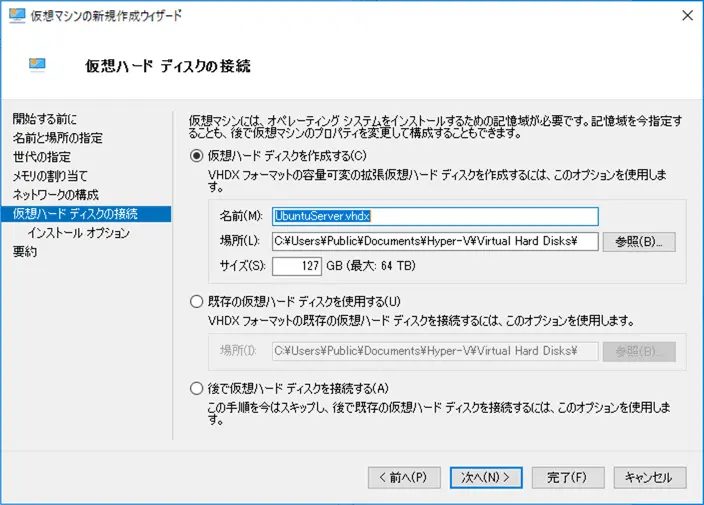
Task: Select 仮想ハード ディスクの接続 step
Action: click(86, 214)
